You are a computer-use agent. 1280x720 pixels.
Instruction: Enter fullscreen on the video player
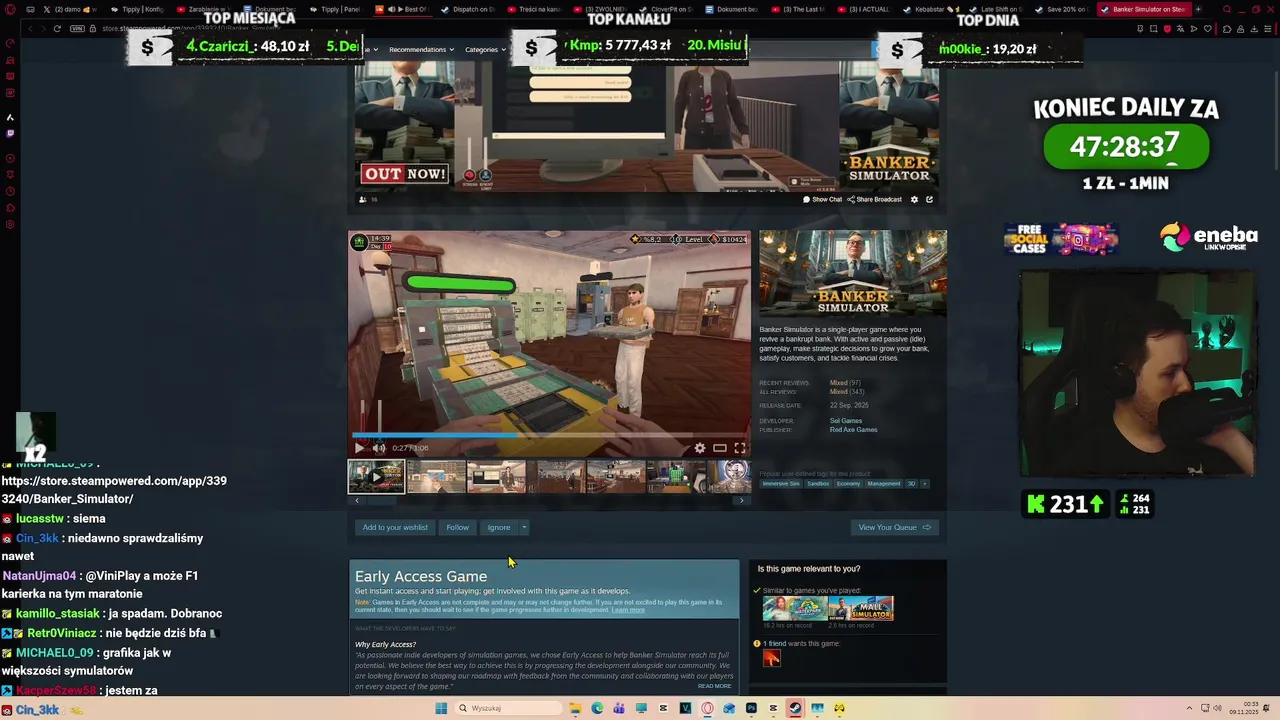[739, 448]
